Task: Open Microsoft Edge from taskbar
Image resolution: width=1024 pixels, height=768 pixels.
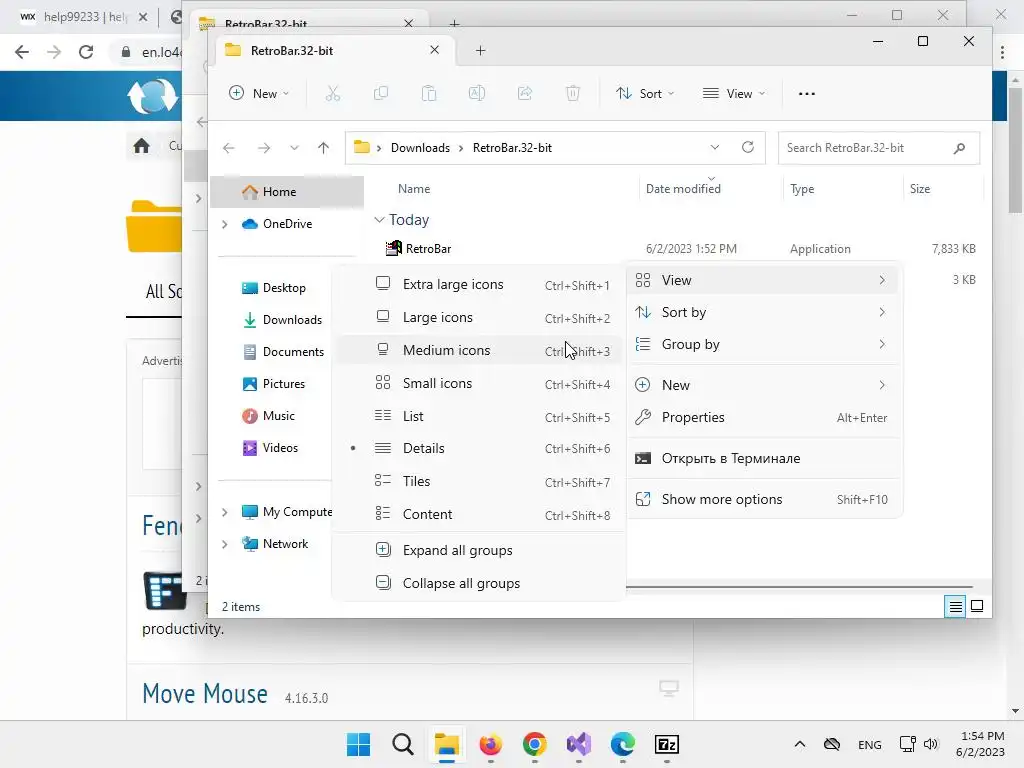Action: tap(622, 744)
